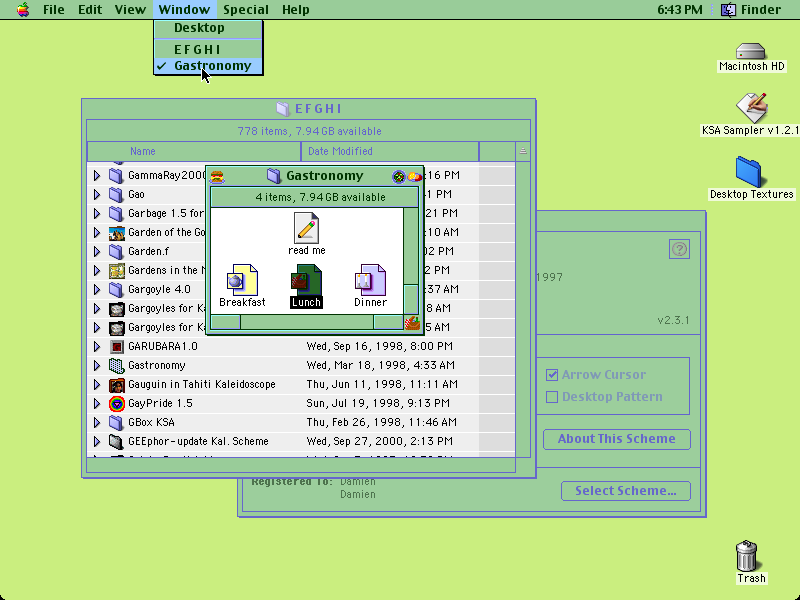Expand the Garden.f folder triangle
This screenshot has height=600, width=800.
pyautogui.click(x=97, y=252)
